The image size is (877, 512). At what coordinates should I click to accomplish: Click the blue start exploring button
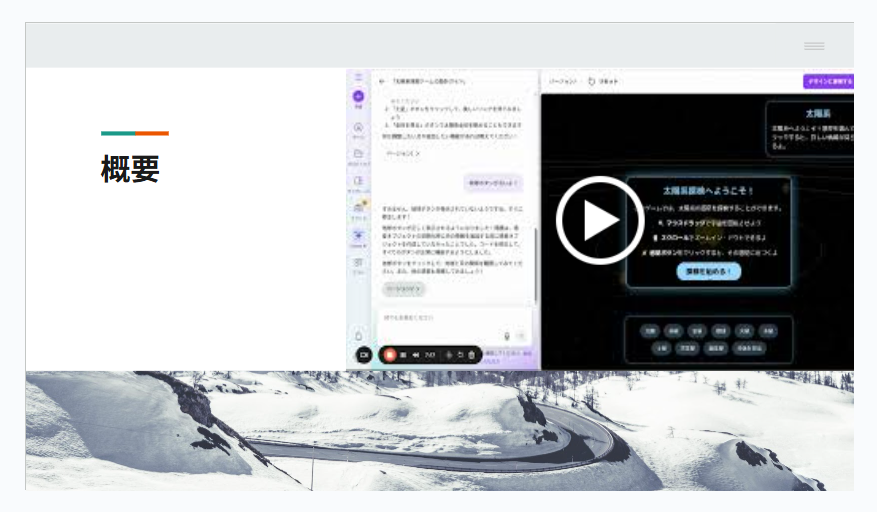[708, 271]
